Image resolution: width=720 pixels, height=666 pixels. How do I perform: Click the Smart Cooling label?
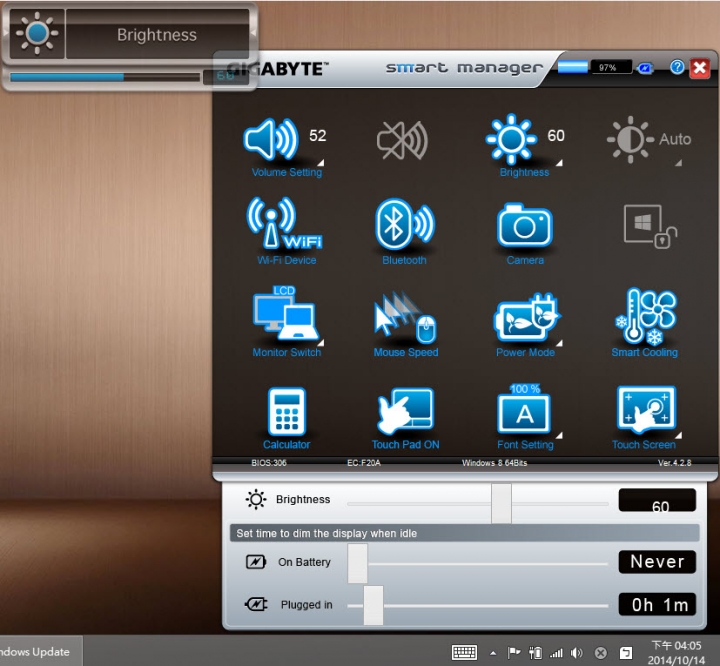[x=644, y=352]
